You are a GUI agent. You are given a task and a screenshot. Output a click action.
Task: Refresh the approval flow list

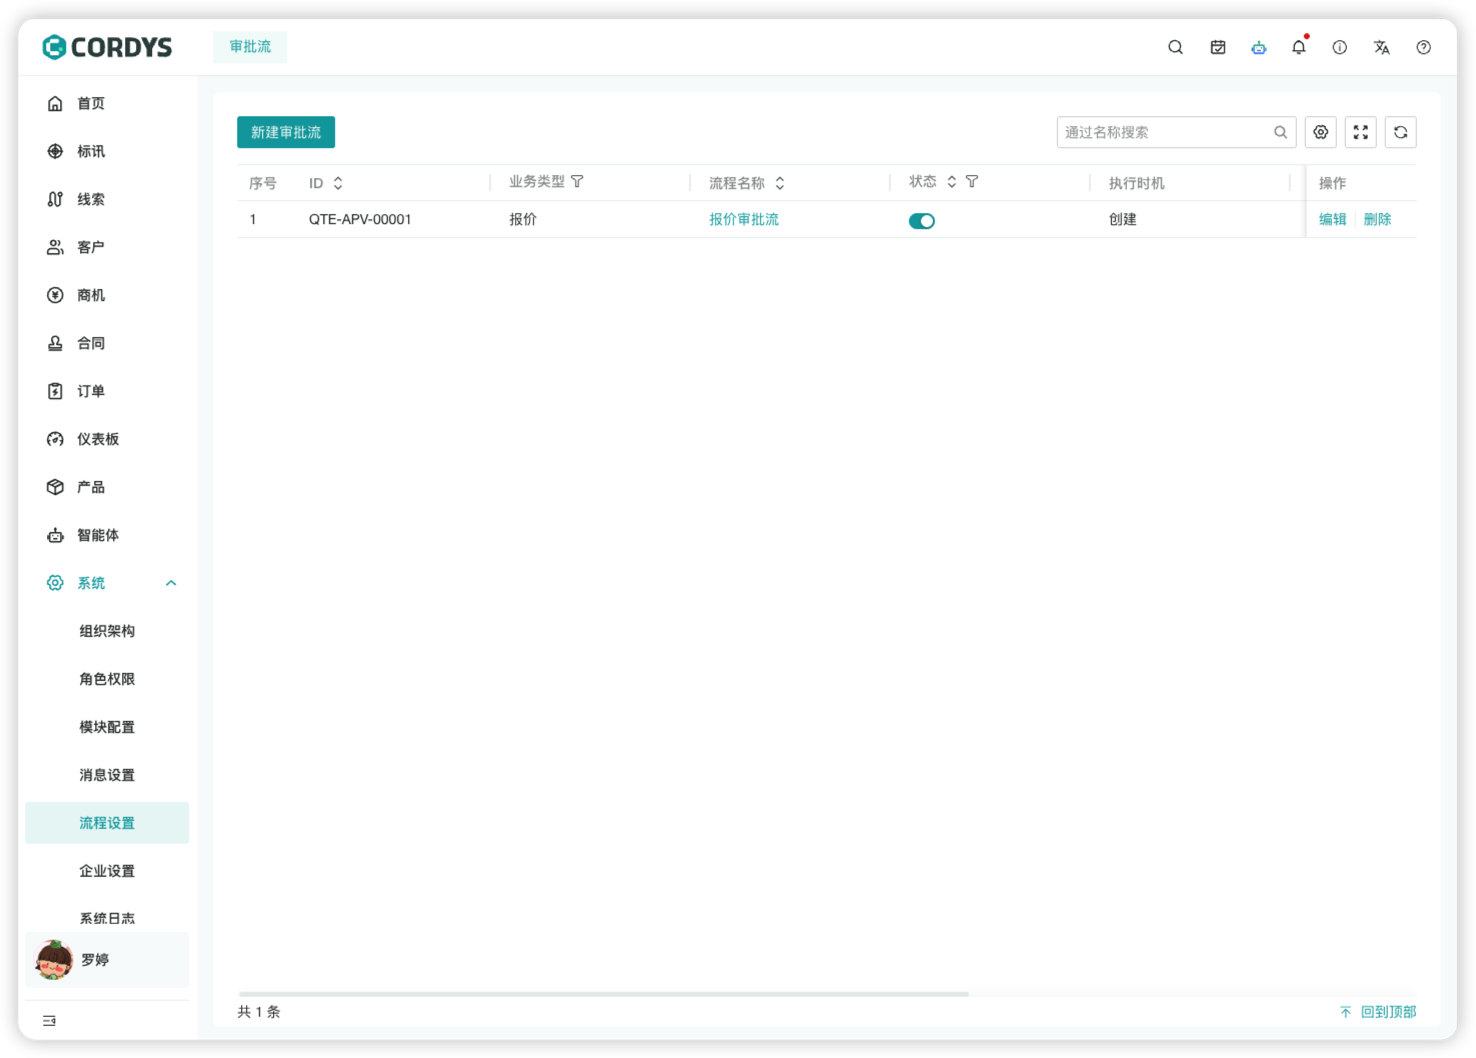[x=1400, y=132]
